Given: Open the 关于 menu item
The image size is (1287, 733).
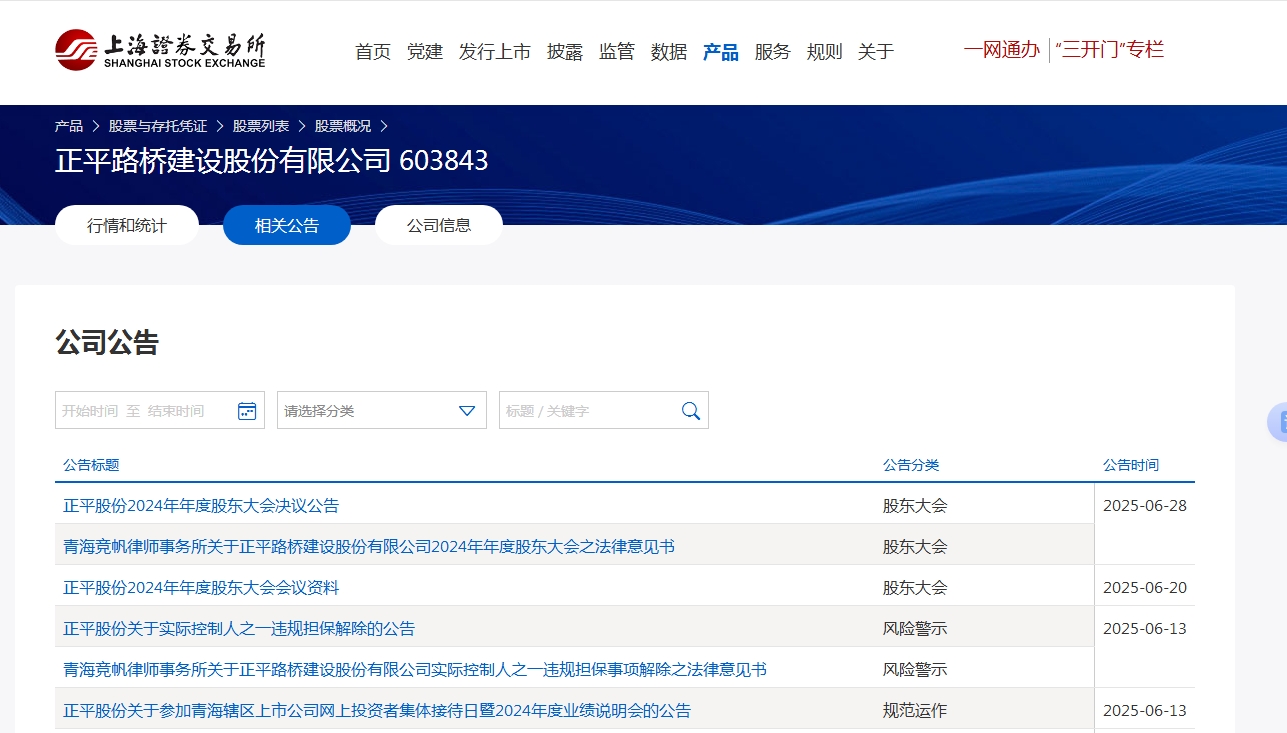Looking at the screenshot, I should [876, 52].
